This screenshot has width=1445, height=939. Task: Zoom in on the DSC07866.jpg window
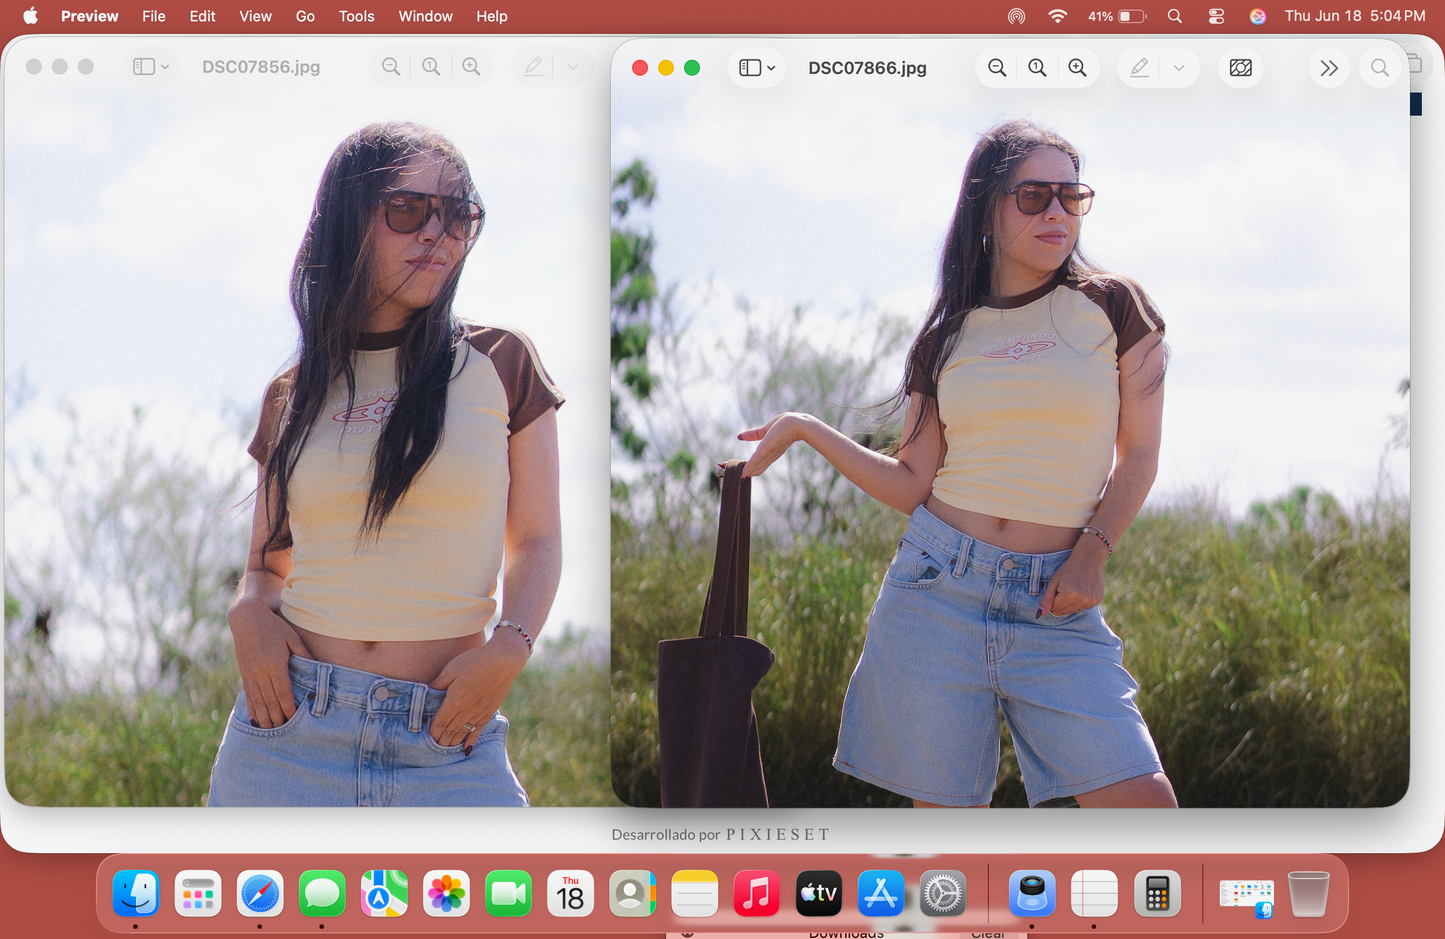coord(1077,68)
